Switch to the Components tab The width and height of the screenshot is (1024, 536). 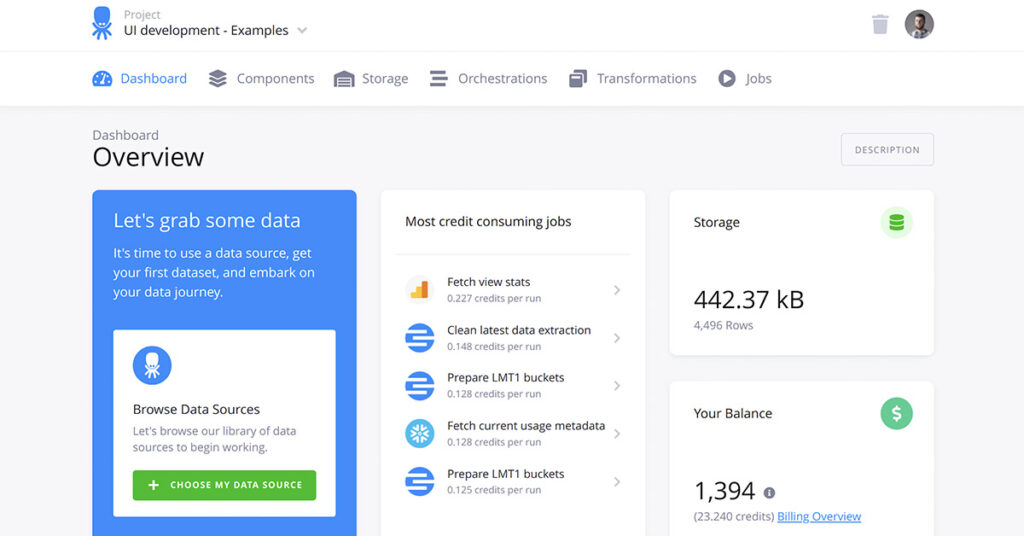[x=262, y=79]
